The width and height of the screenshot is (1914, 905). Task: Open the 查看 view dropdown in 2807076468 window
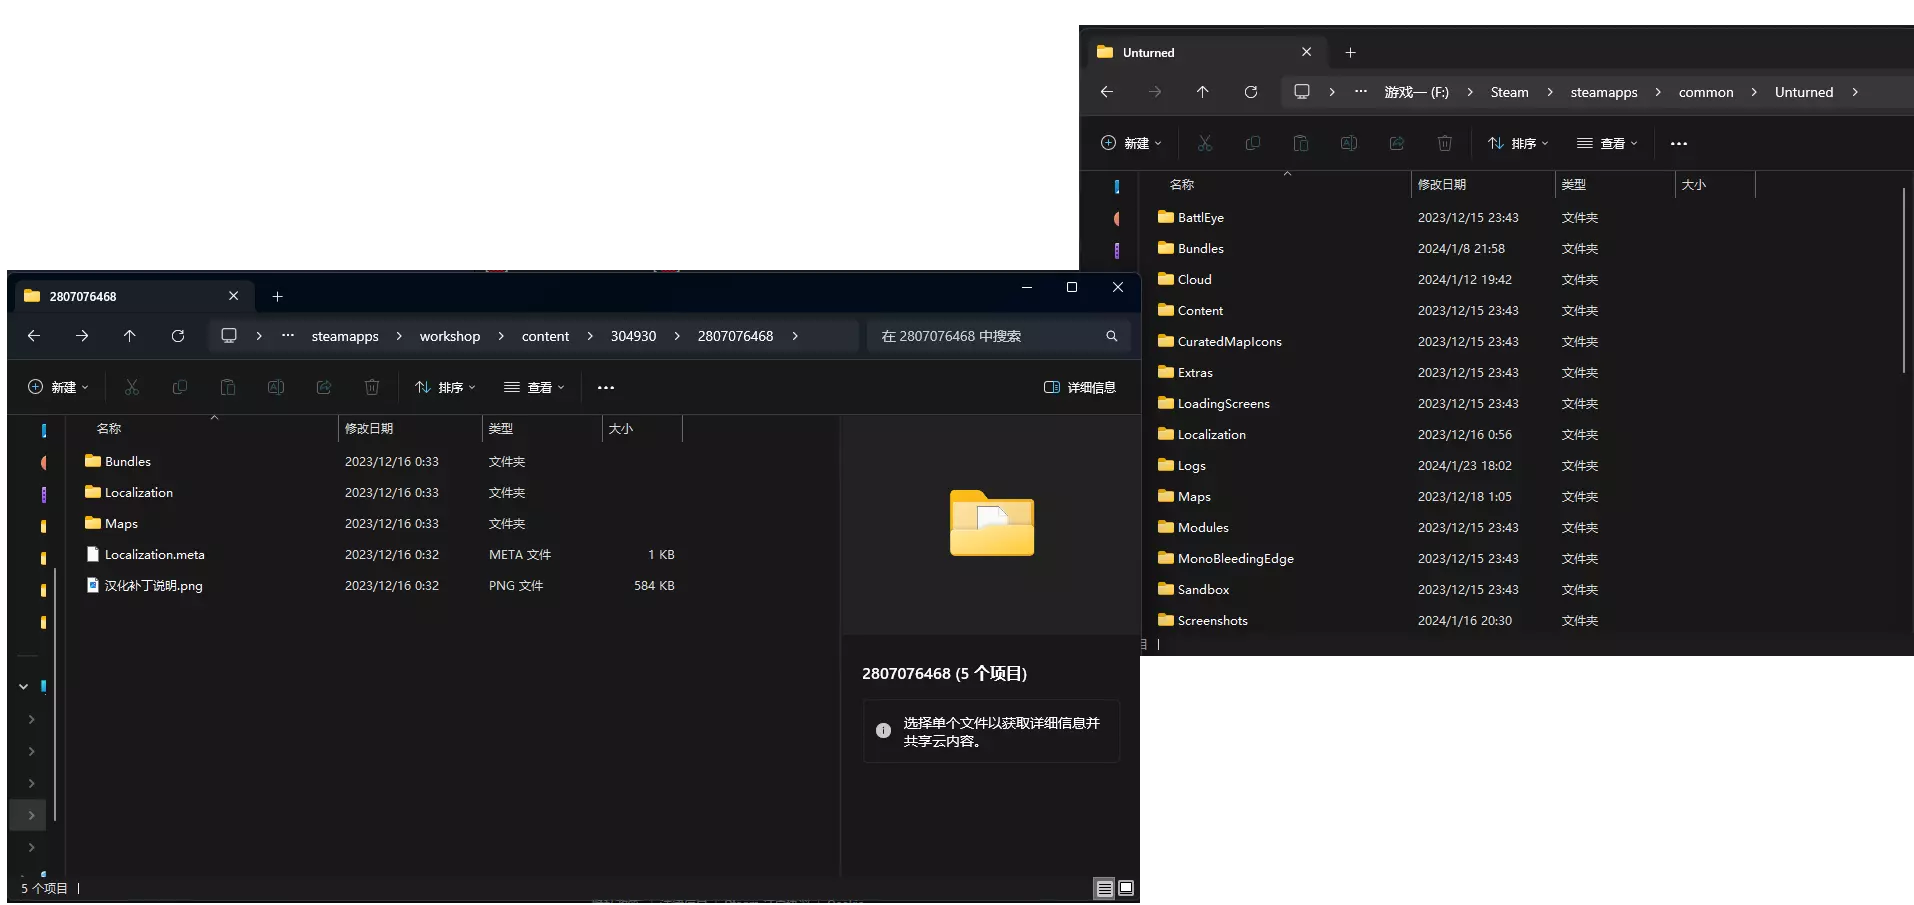pyautogui.click(x=534, y=387)
